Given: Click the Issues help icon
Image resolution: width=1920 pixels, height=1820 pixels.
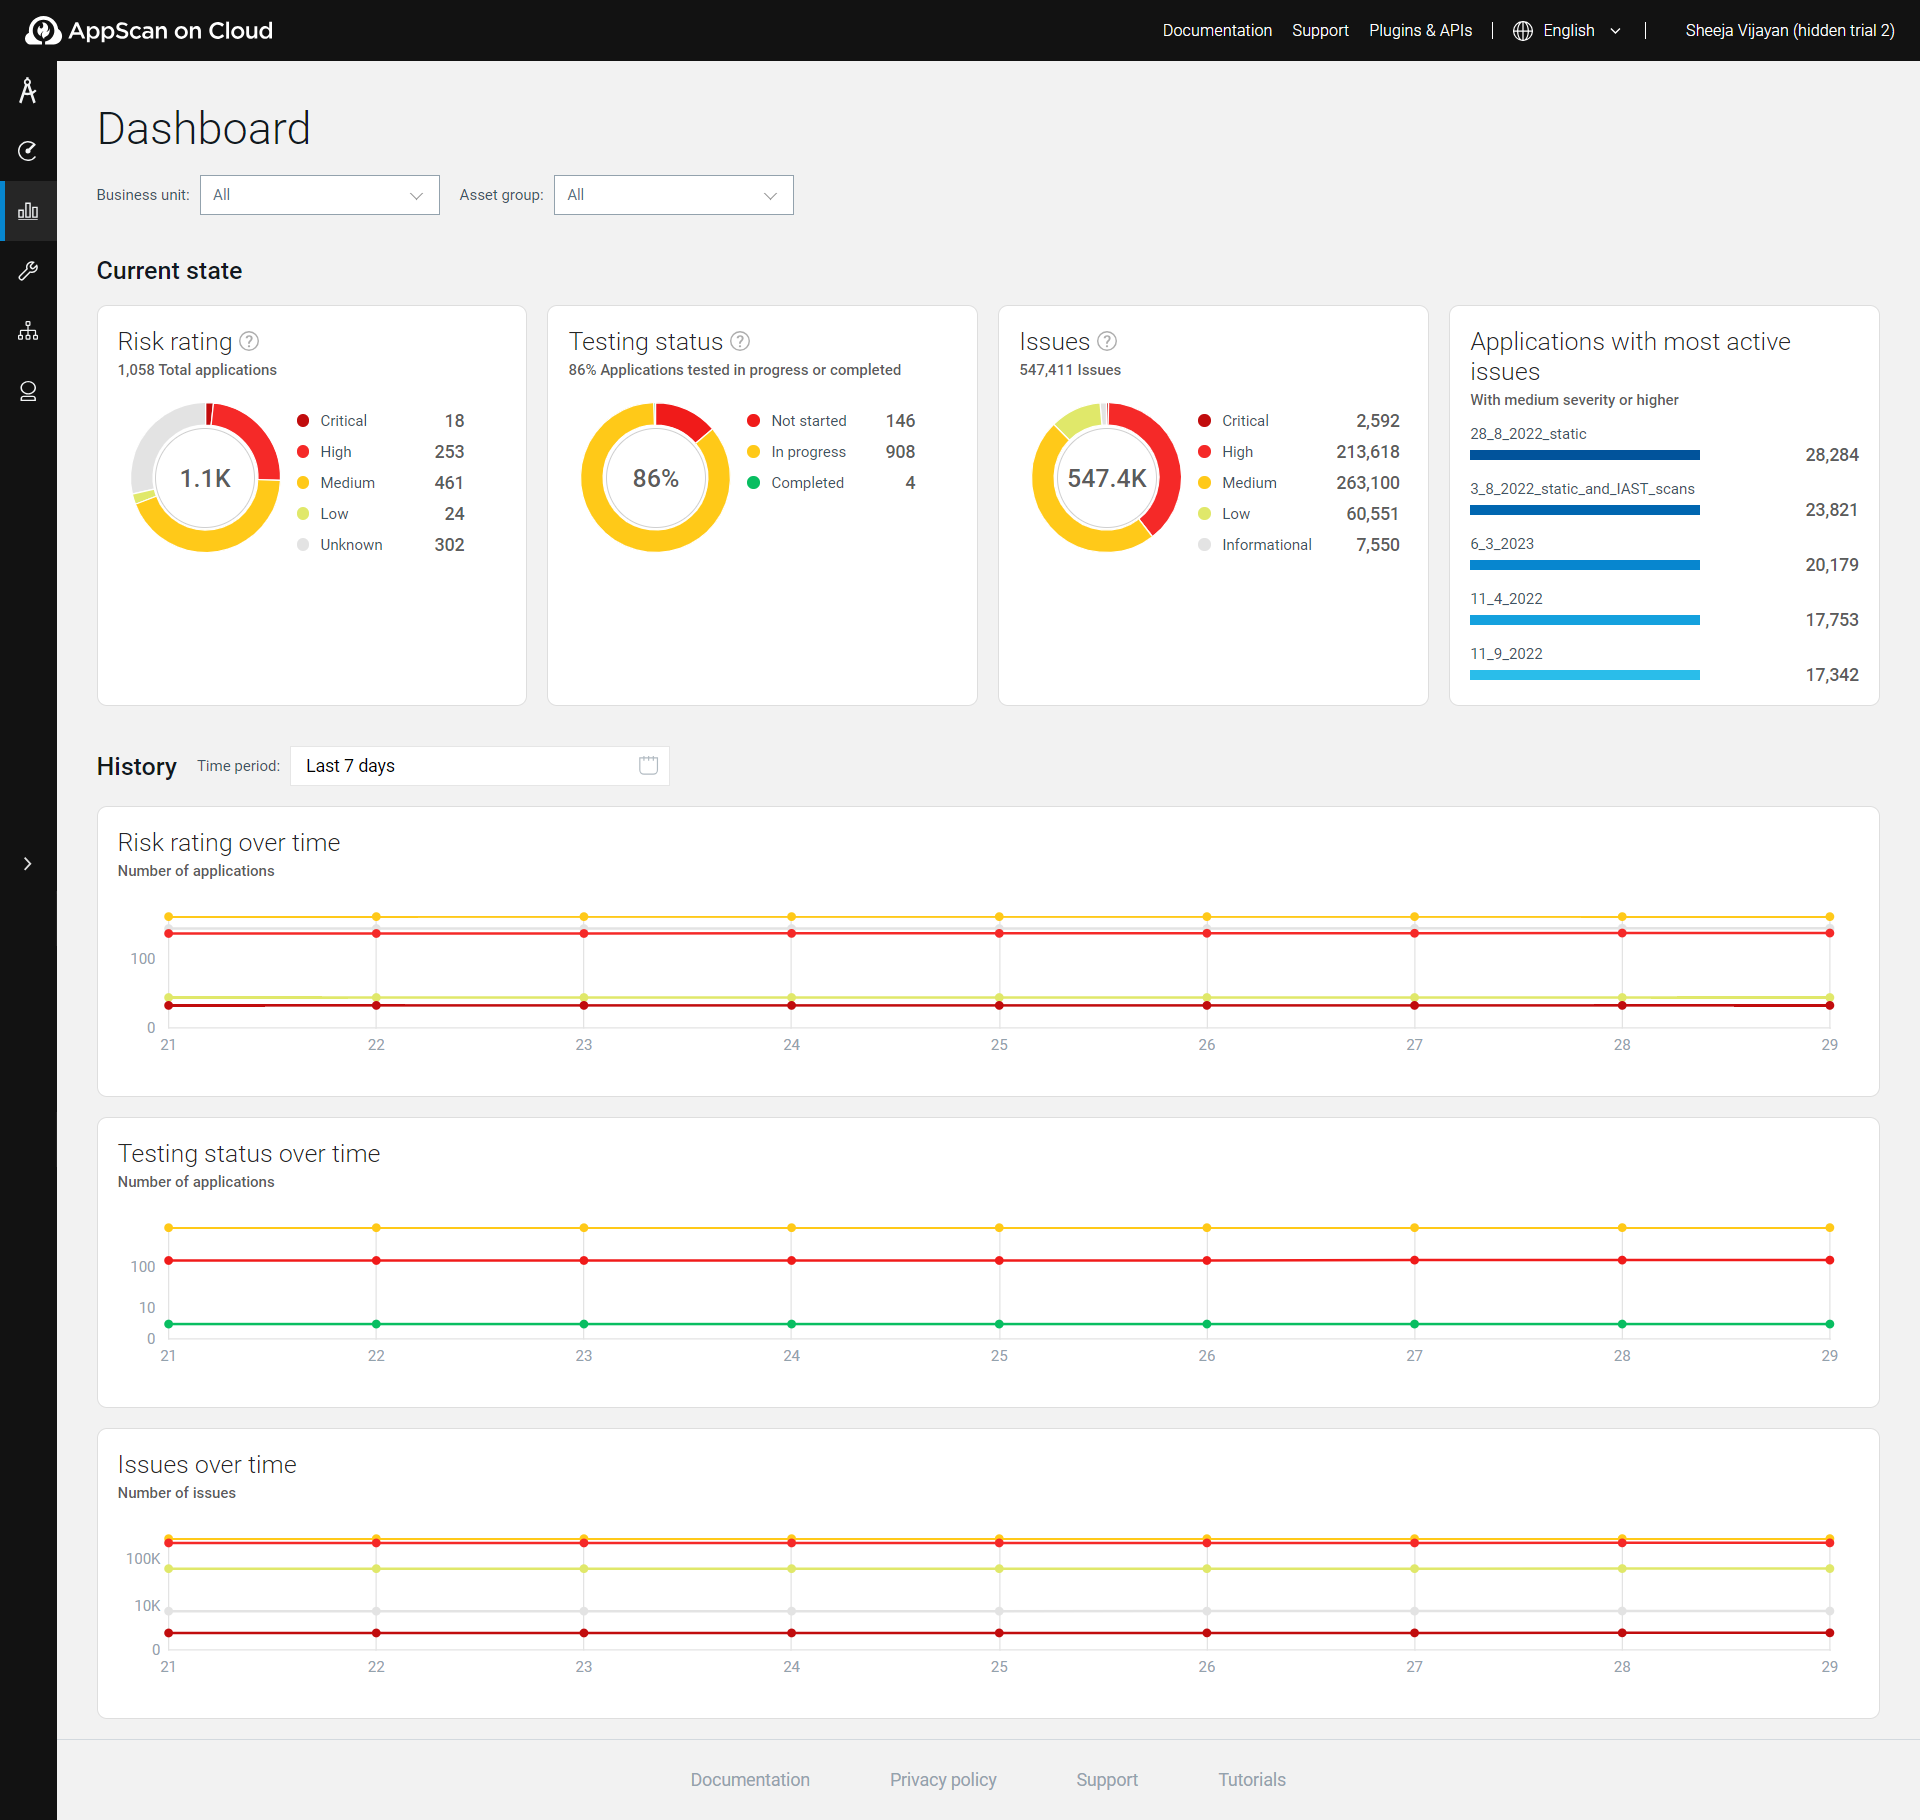Looking at the screenshot, I should click(1107, 341).
